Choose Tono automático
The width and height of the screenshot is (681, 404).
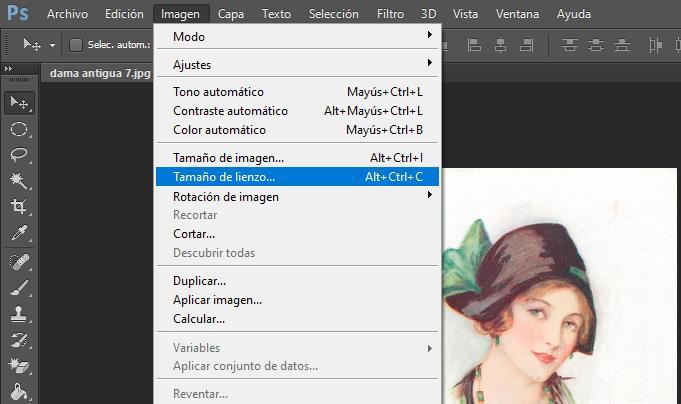tap(298, 92)
